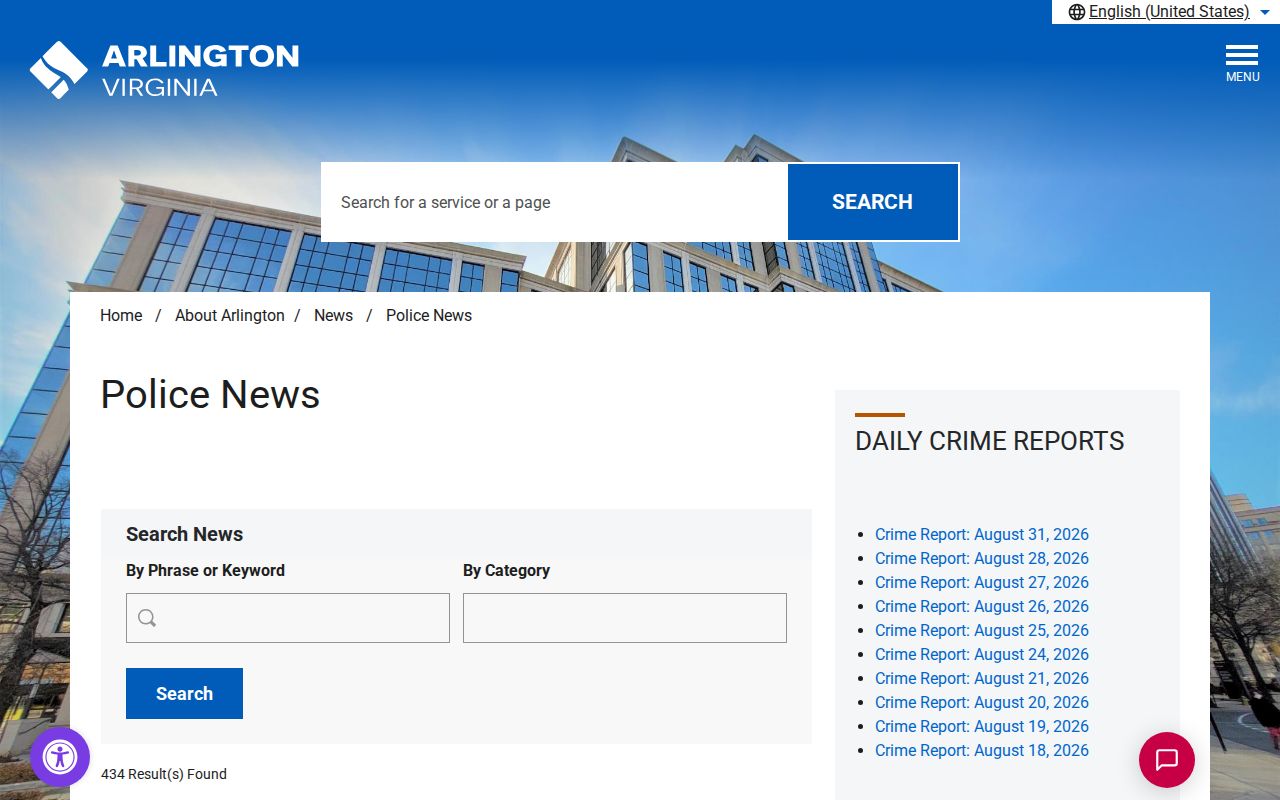Open Crime Report: August 25, 2026

(982, 630)
